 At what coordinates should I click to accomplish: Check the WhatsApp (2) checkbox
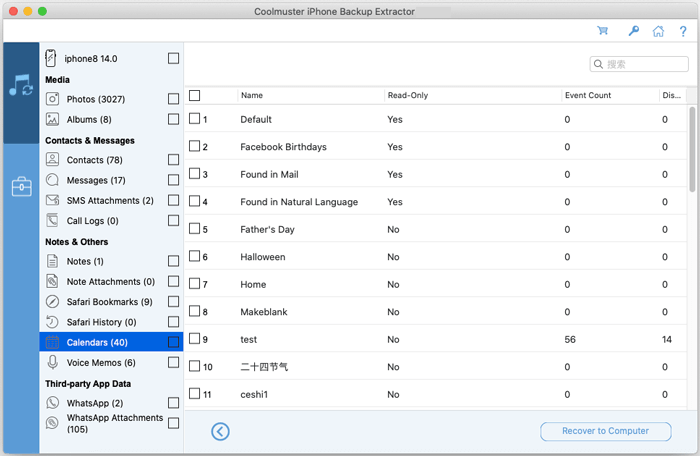(173, 403)
